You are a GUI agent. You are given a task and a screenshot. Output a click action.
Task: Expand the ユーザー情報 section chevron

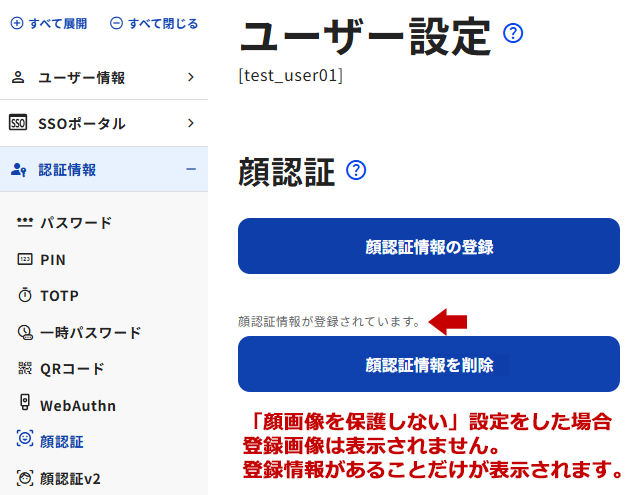[x=190, y=77]
